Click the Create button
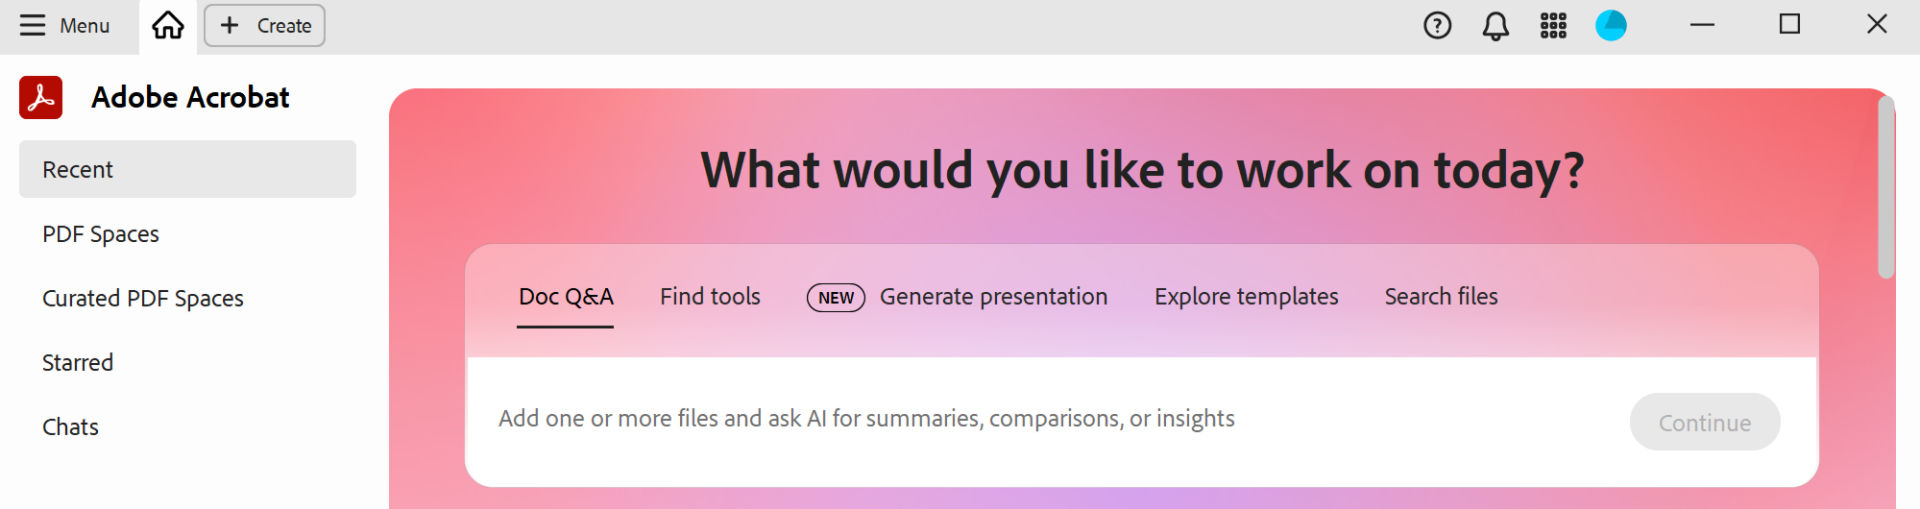1920x509 pixels. (265, 25)
